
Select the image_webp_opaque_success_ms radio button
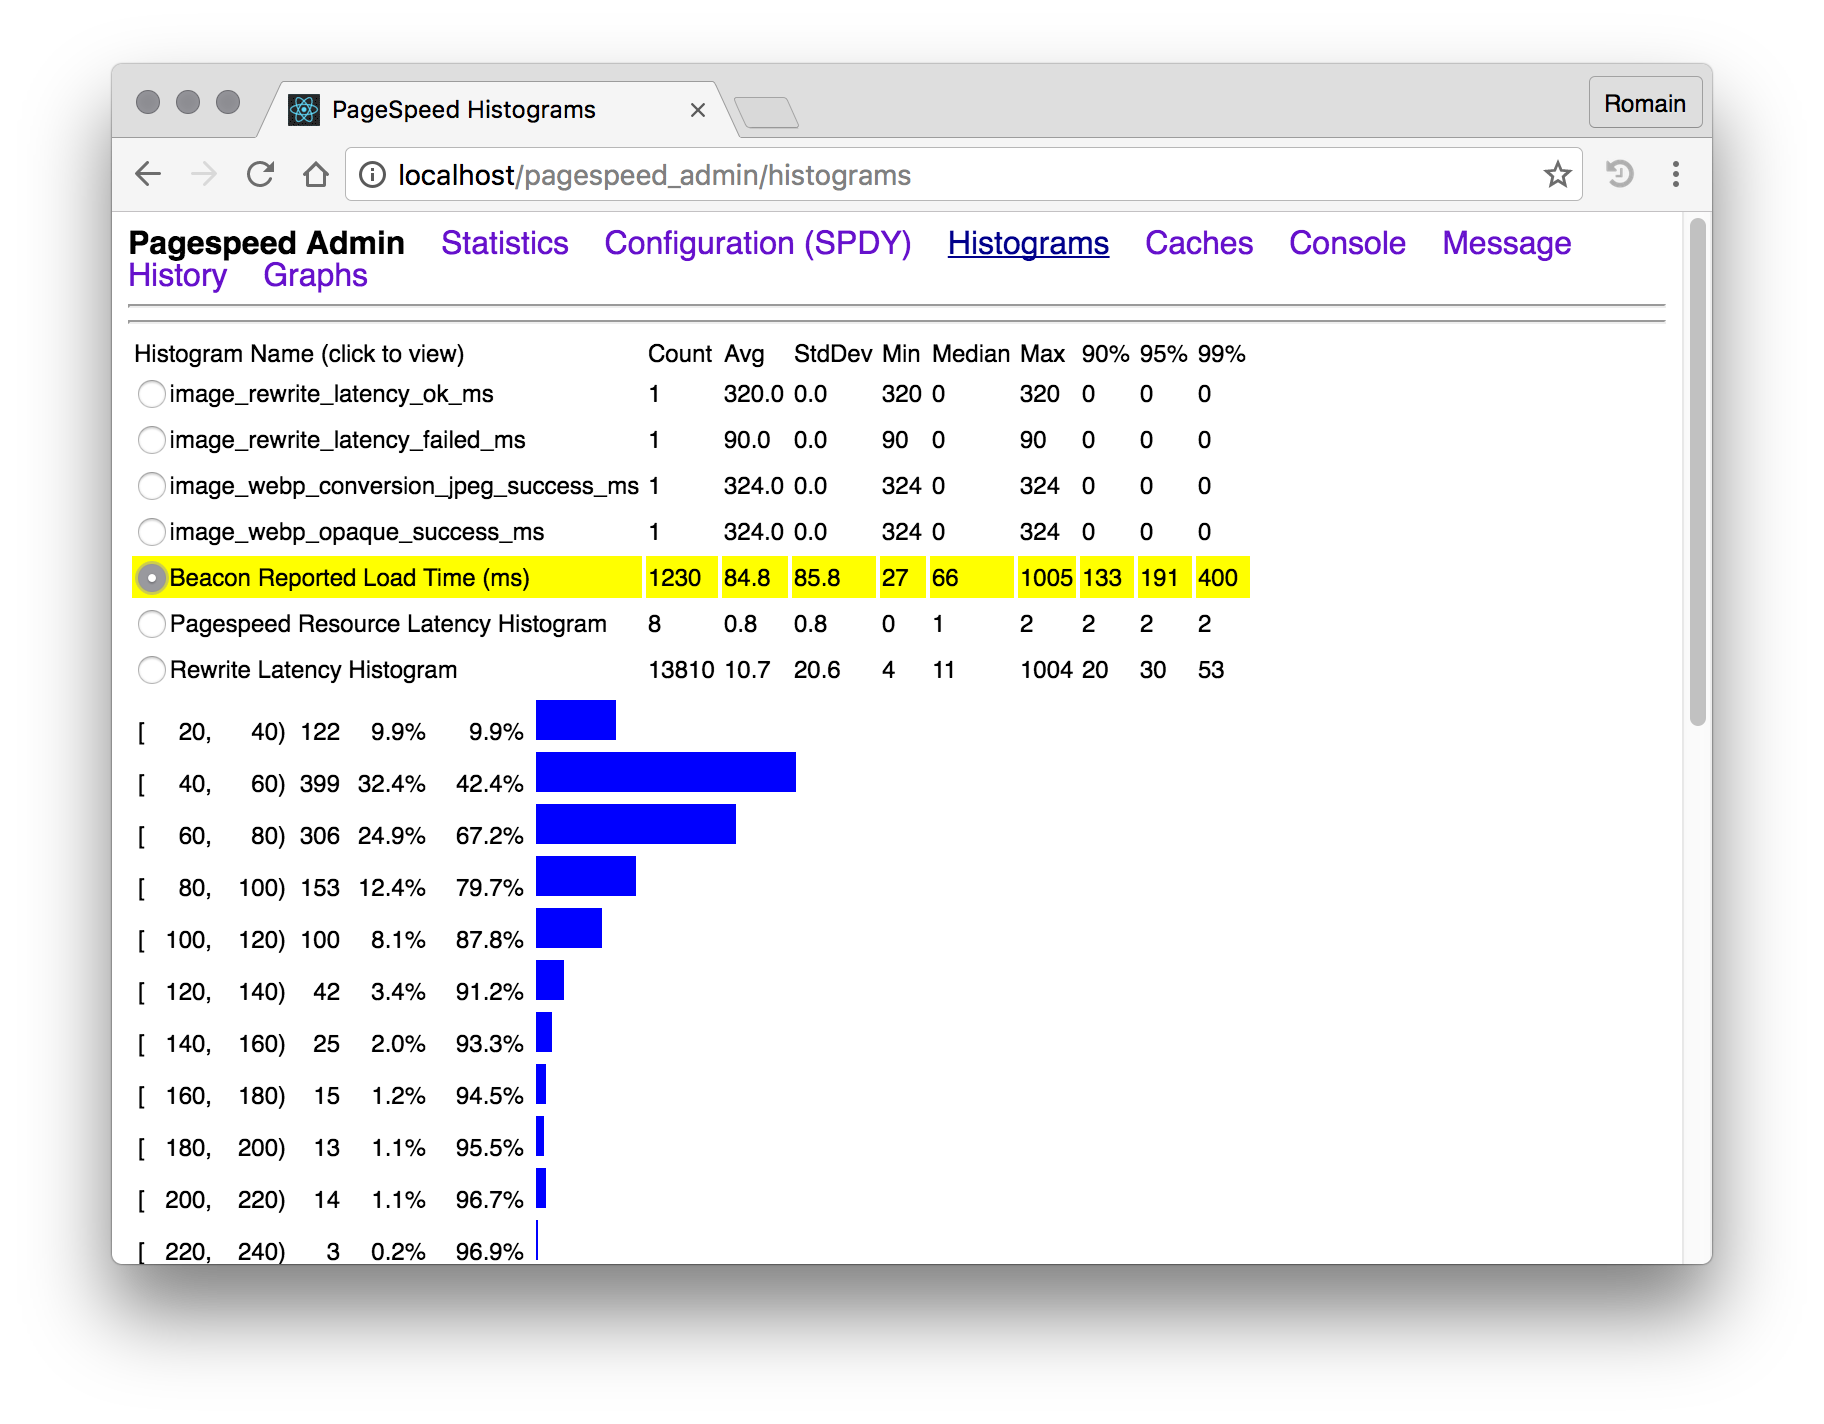152,532
